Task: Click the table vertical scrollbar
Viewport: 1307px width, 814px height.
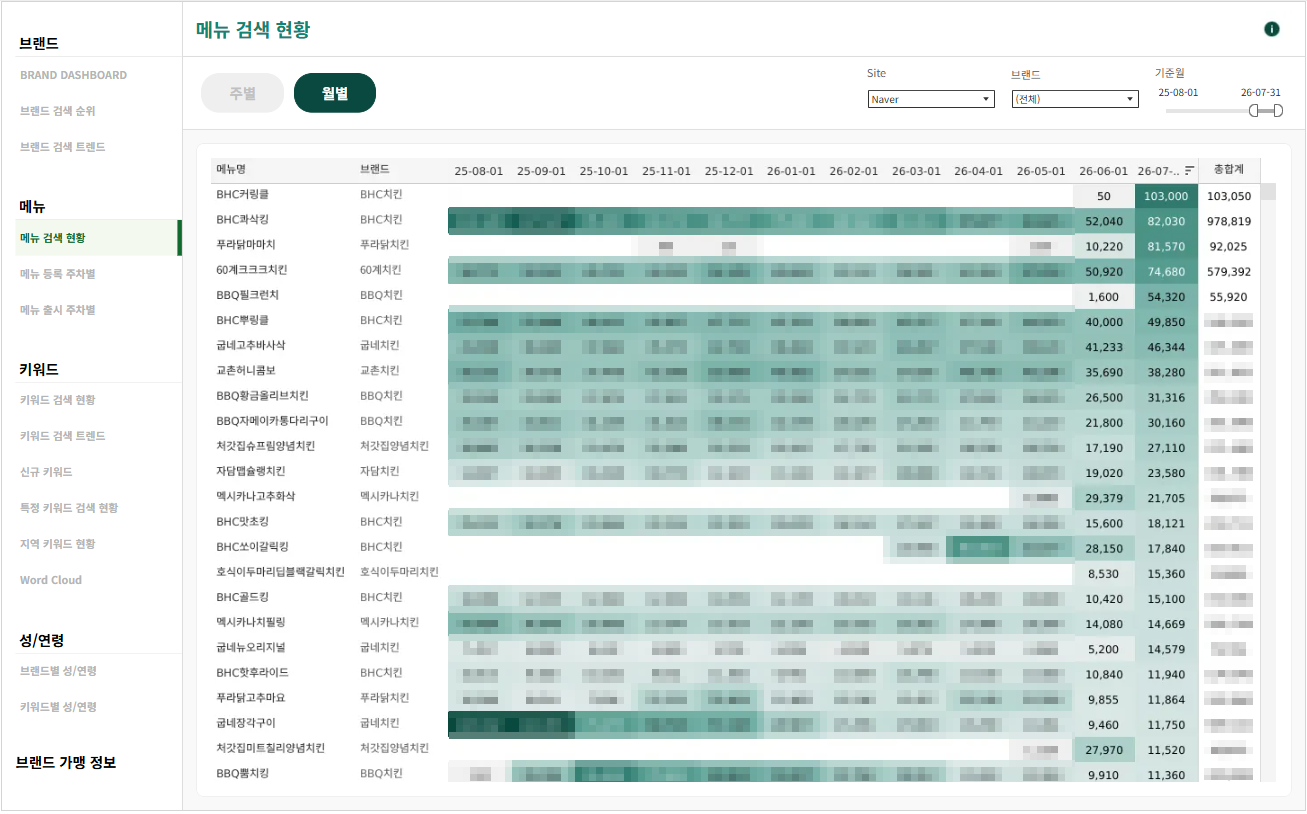Action: click(x=1268, y=480)
